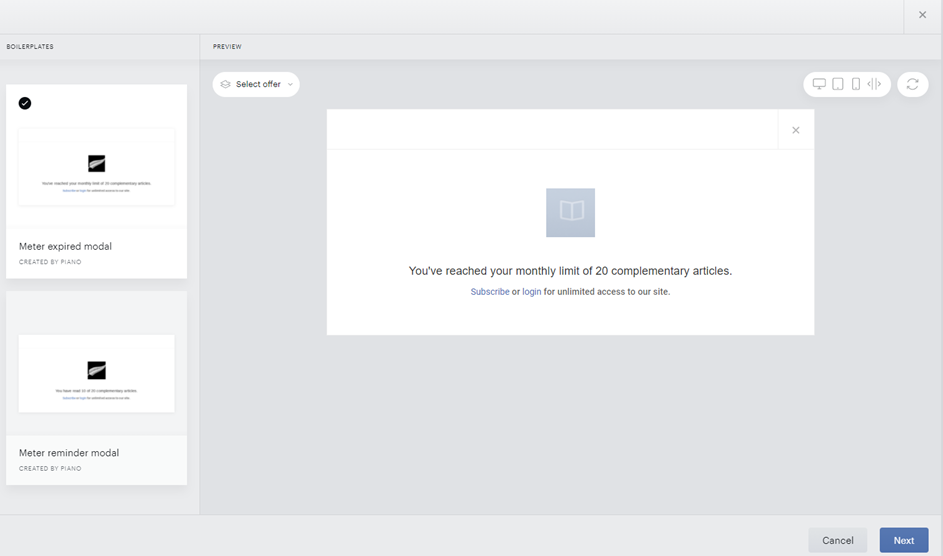The width and height of the screenshot is (943, 556).
Task: Expand the Select offer chevron arrow
Action: (x=290, y=84)
